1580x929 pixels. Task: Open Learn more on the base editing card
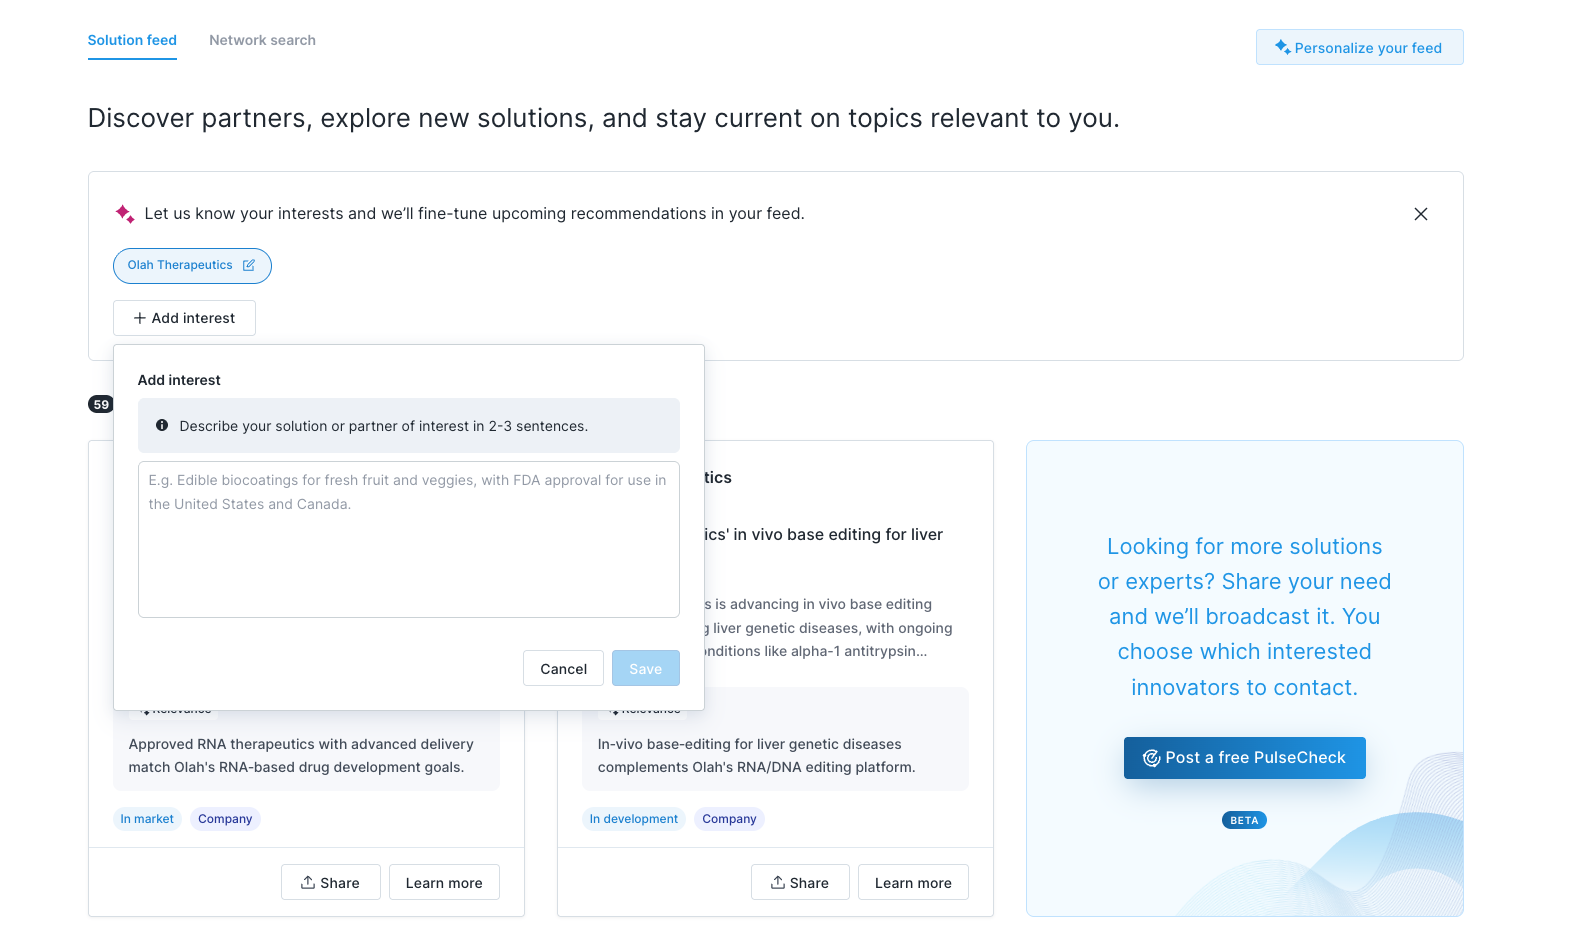coord(913,881)
